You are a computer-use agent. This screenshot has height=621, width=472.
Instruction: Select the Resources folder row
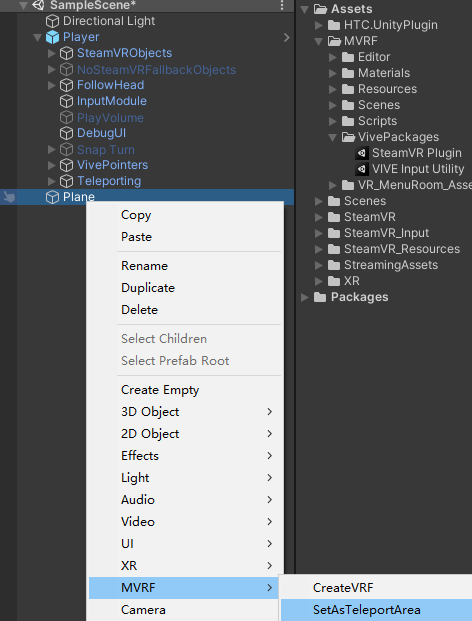(384, 89)
